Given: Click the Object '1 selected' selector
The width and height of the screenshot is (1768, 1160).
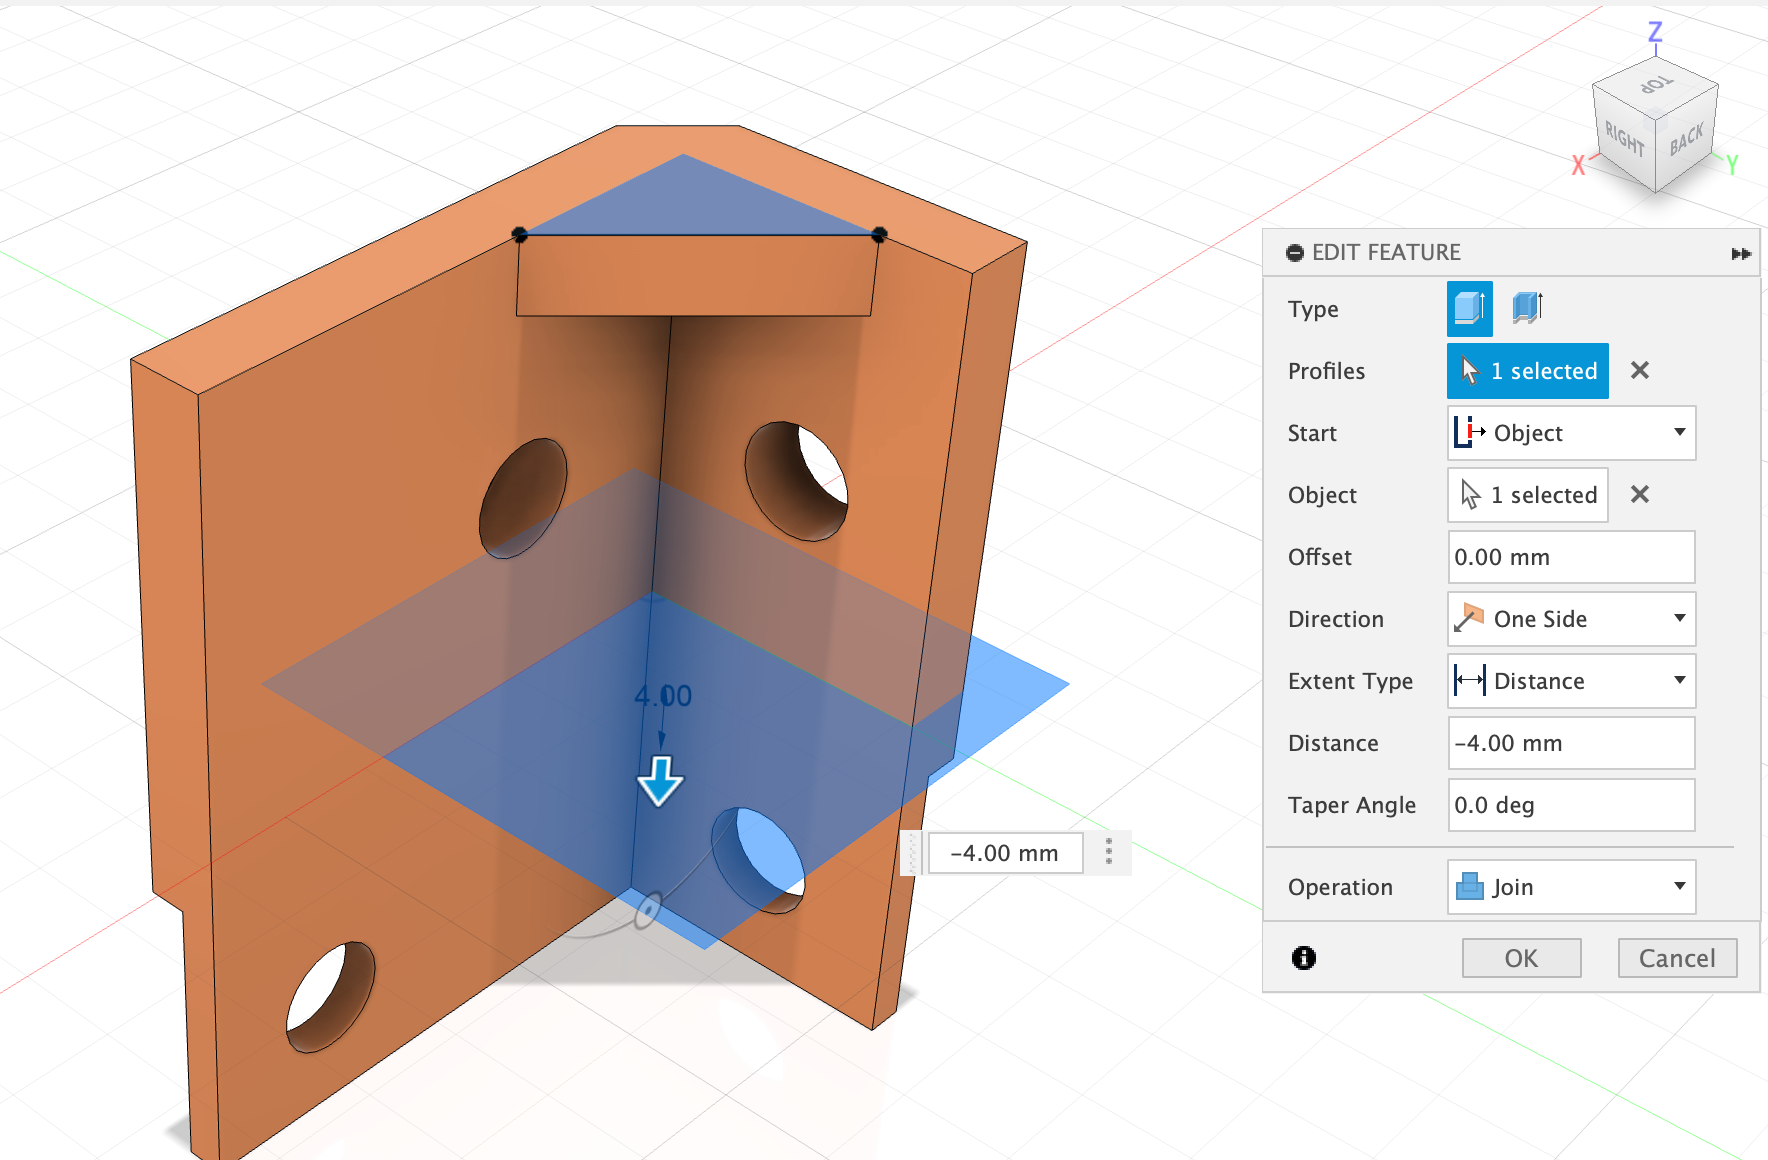Looking at the screenshot, I should [1527, 495].
